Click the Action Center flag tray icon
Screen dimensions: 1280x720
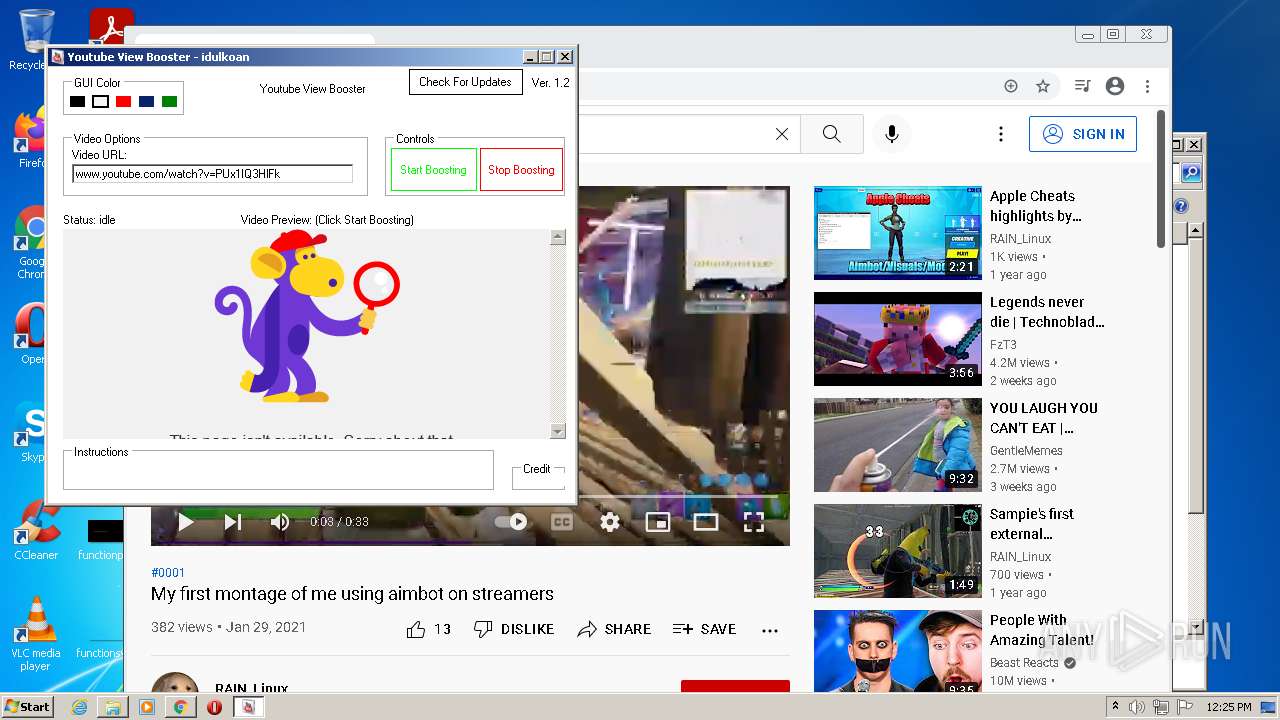1185,707
